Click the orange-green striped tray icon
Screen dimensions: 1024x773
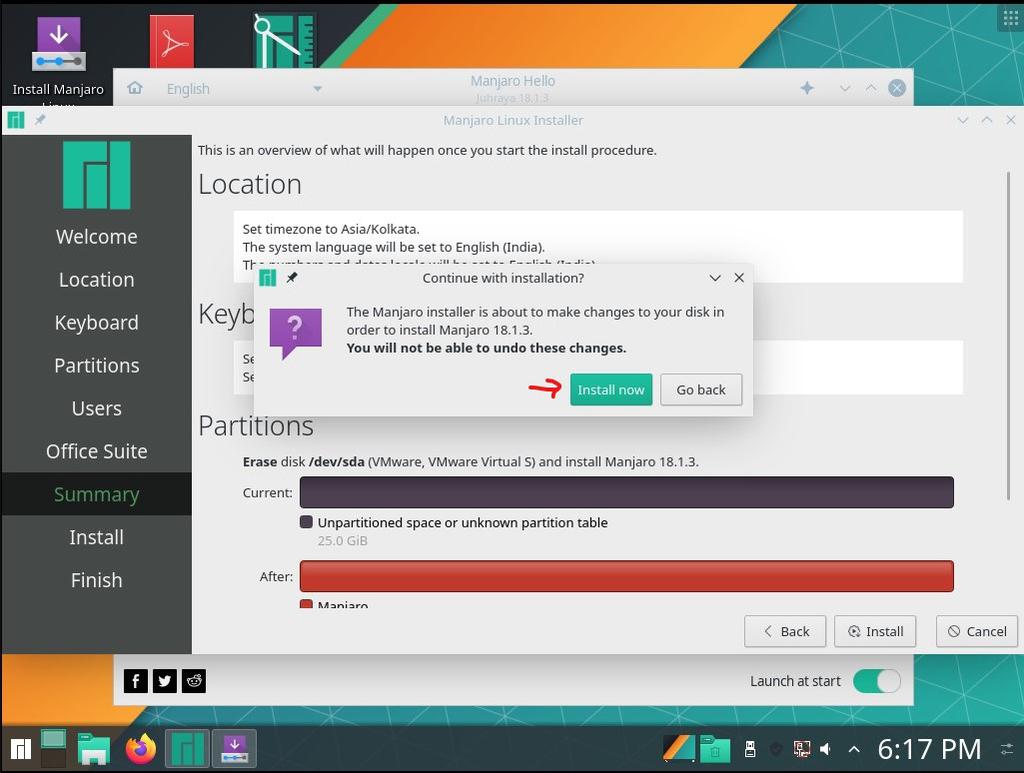pos(679,749)
